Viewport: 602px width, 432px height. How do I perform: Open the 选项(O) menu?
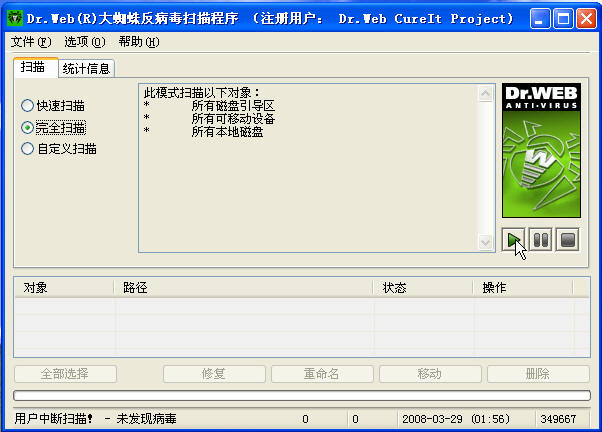pyautogui.click(x=85, y=41)
